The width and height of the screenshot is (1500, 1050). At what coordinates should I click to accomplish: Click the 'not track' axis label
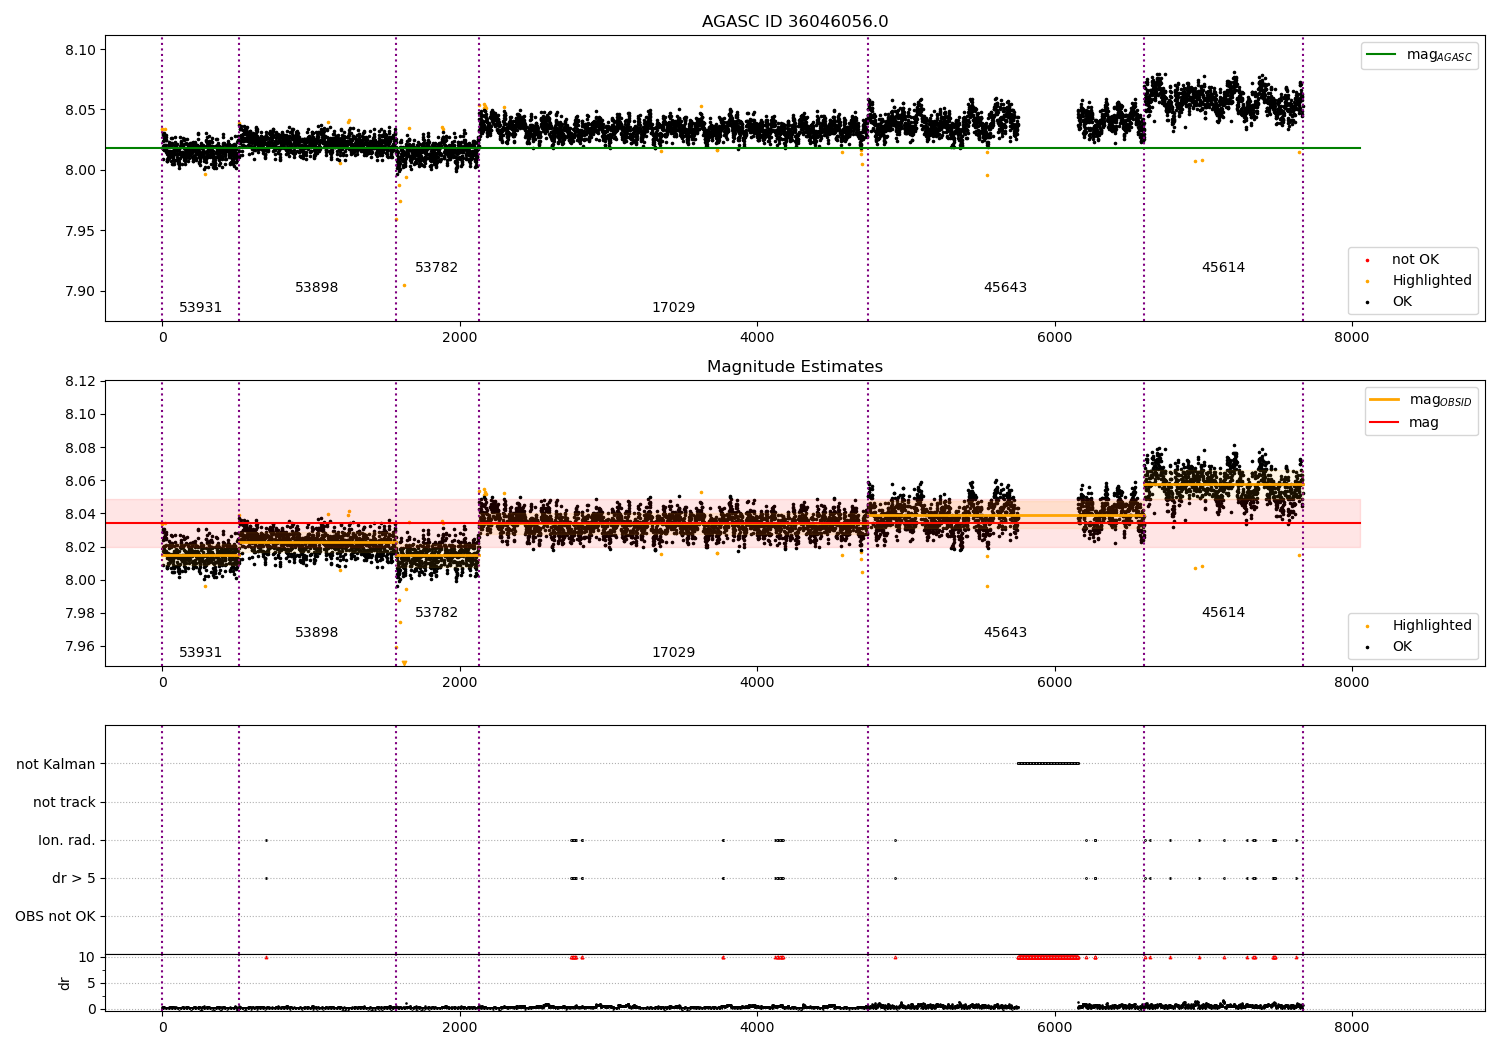(x=64, y=803)
